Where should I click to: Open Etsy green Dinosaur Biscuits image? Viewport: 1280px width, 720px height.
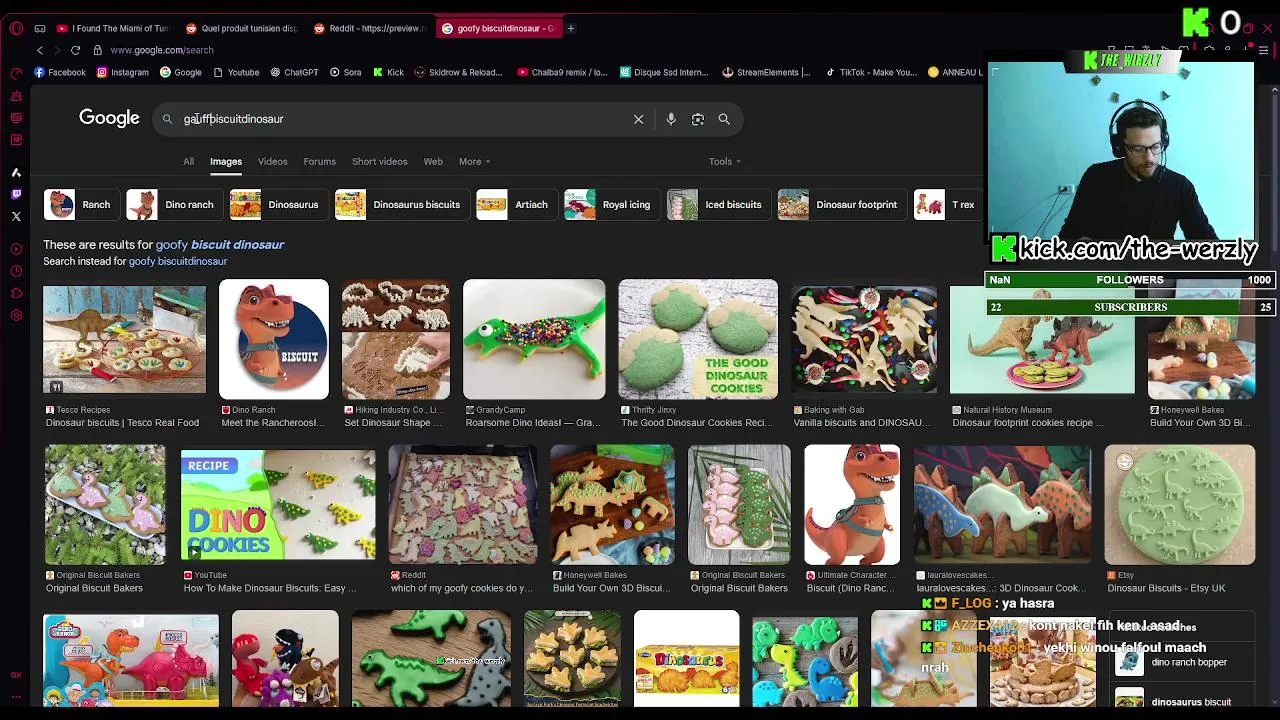tap(1180, 505)
